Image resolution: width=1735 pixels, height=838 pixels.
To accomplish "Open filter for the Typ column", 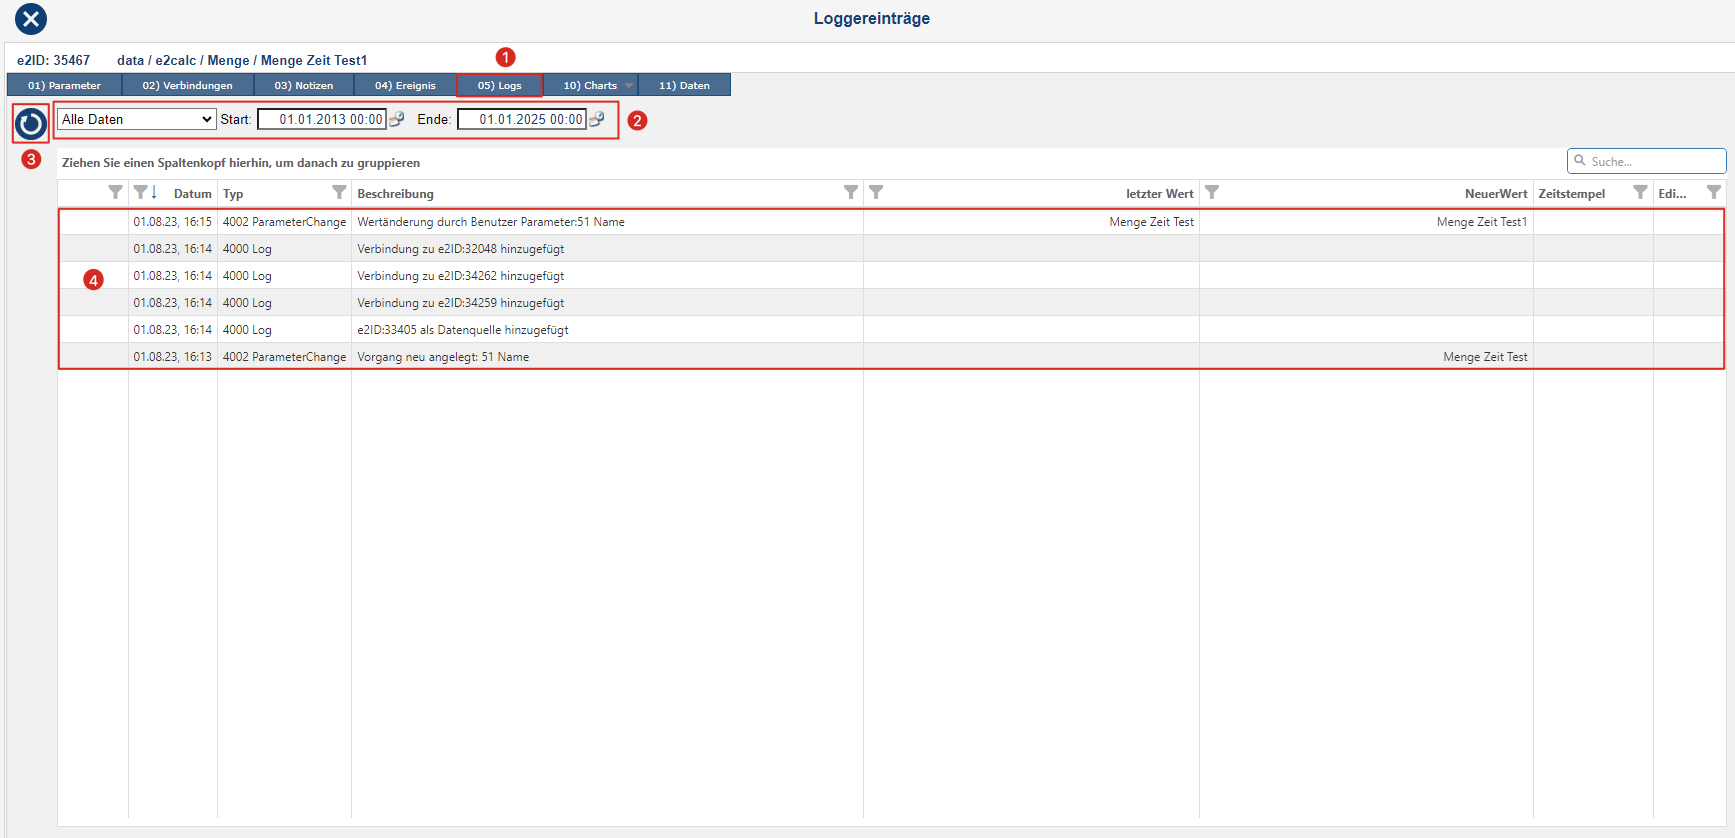I will [339, 192].
